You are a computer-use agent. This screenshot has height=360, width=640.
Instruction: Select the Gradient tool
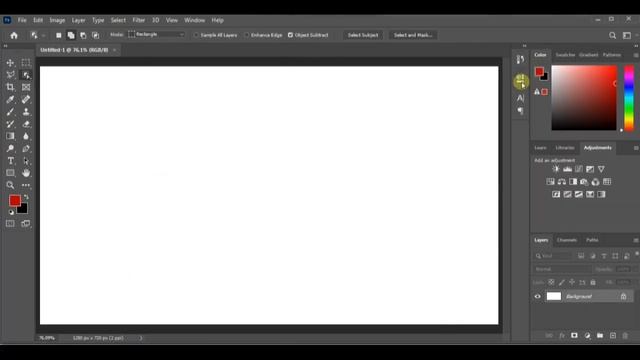[10, 136]
